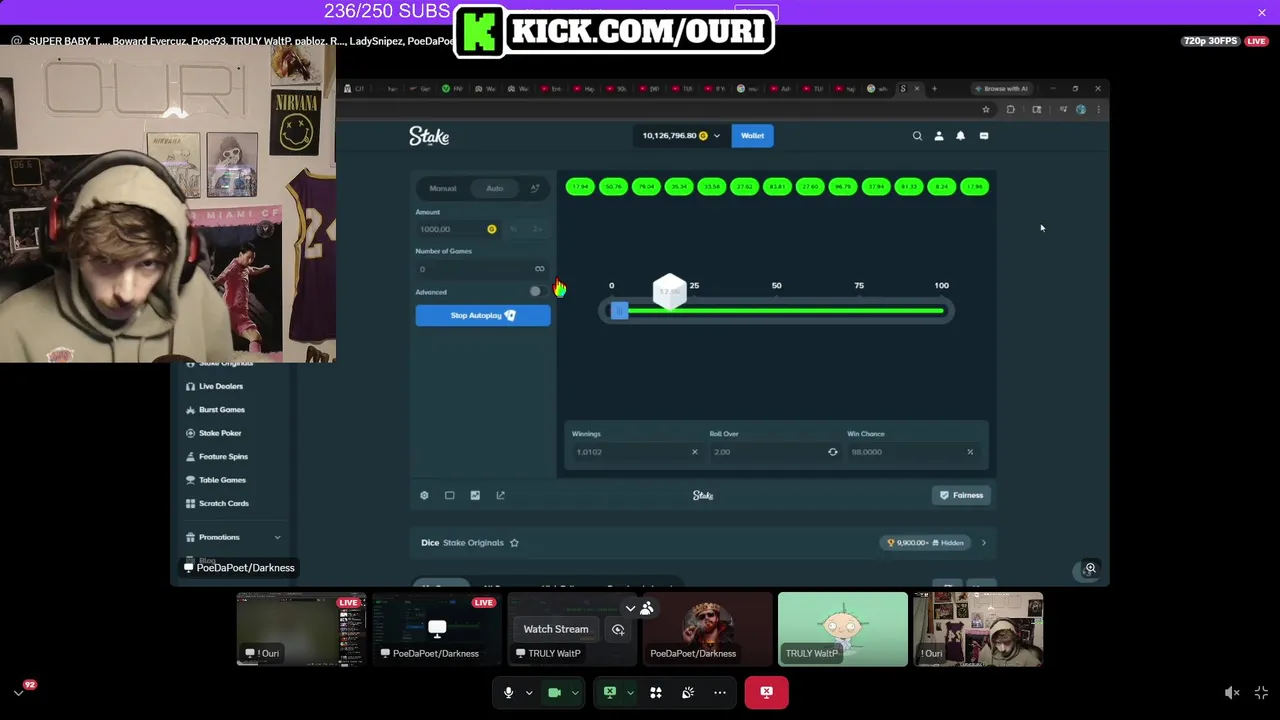
Task: Open call activities icon
Action: pos(656,692)
